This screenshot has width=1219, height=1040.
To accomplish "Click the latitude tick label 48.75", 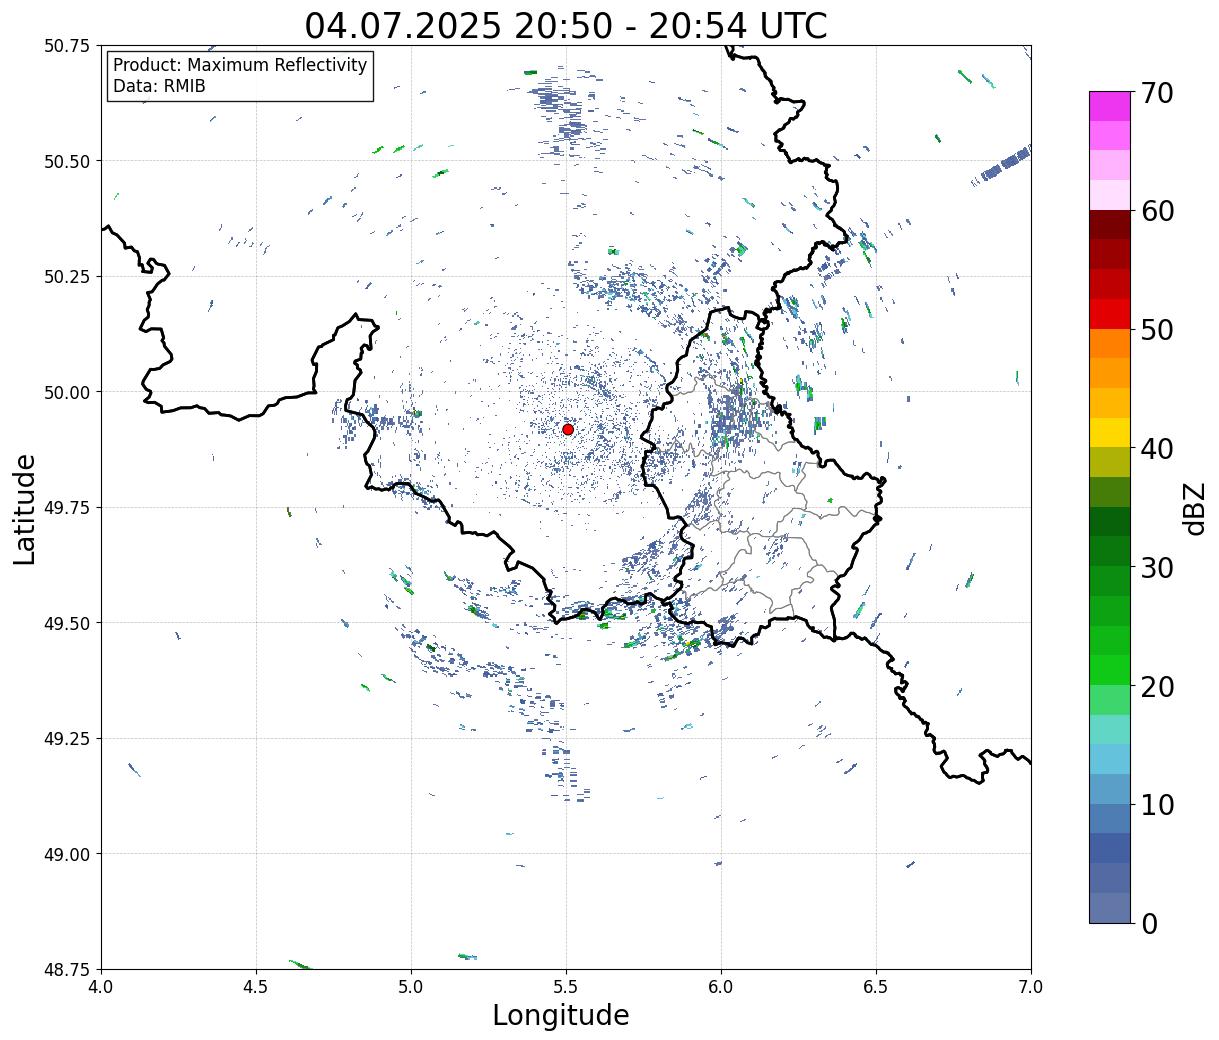I will coord(66,969).
